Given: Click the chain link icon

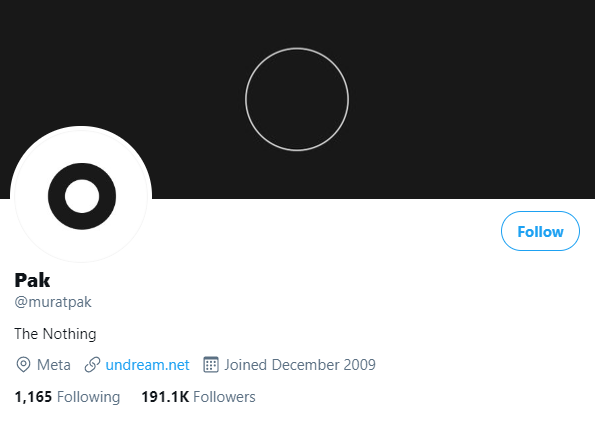Looking at the screenshot, I should click(x=92, y=365).
